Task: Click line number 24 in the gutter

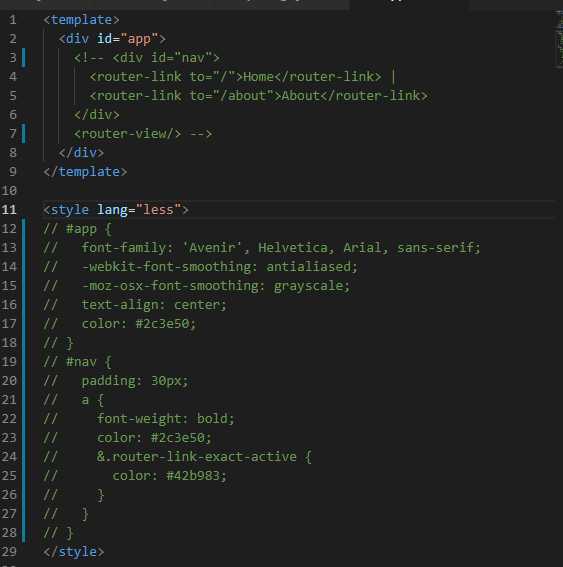Action: tap(9, 457)
